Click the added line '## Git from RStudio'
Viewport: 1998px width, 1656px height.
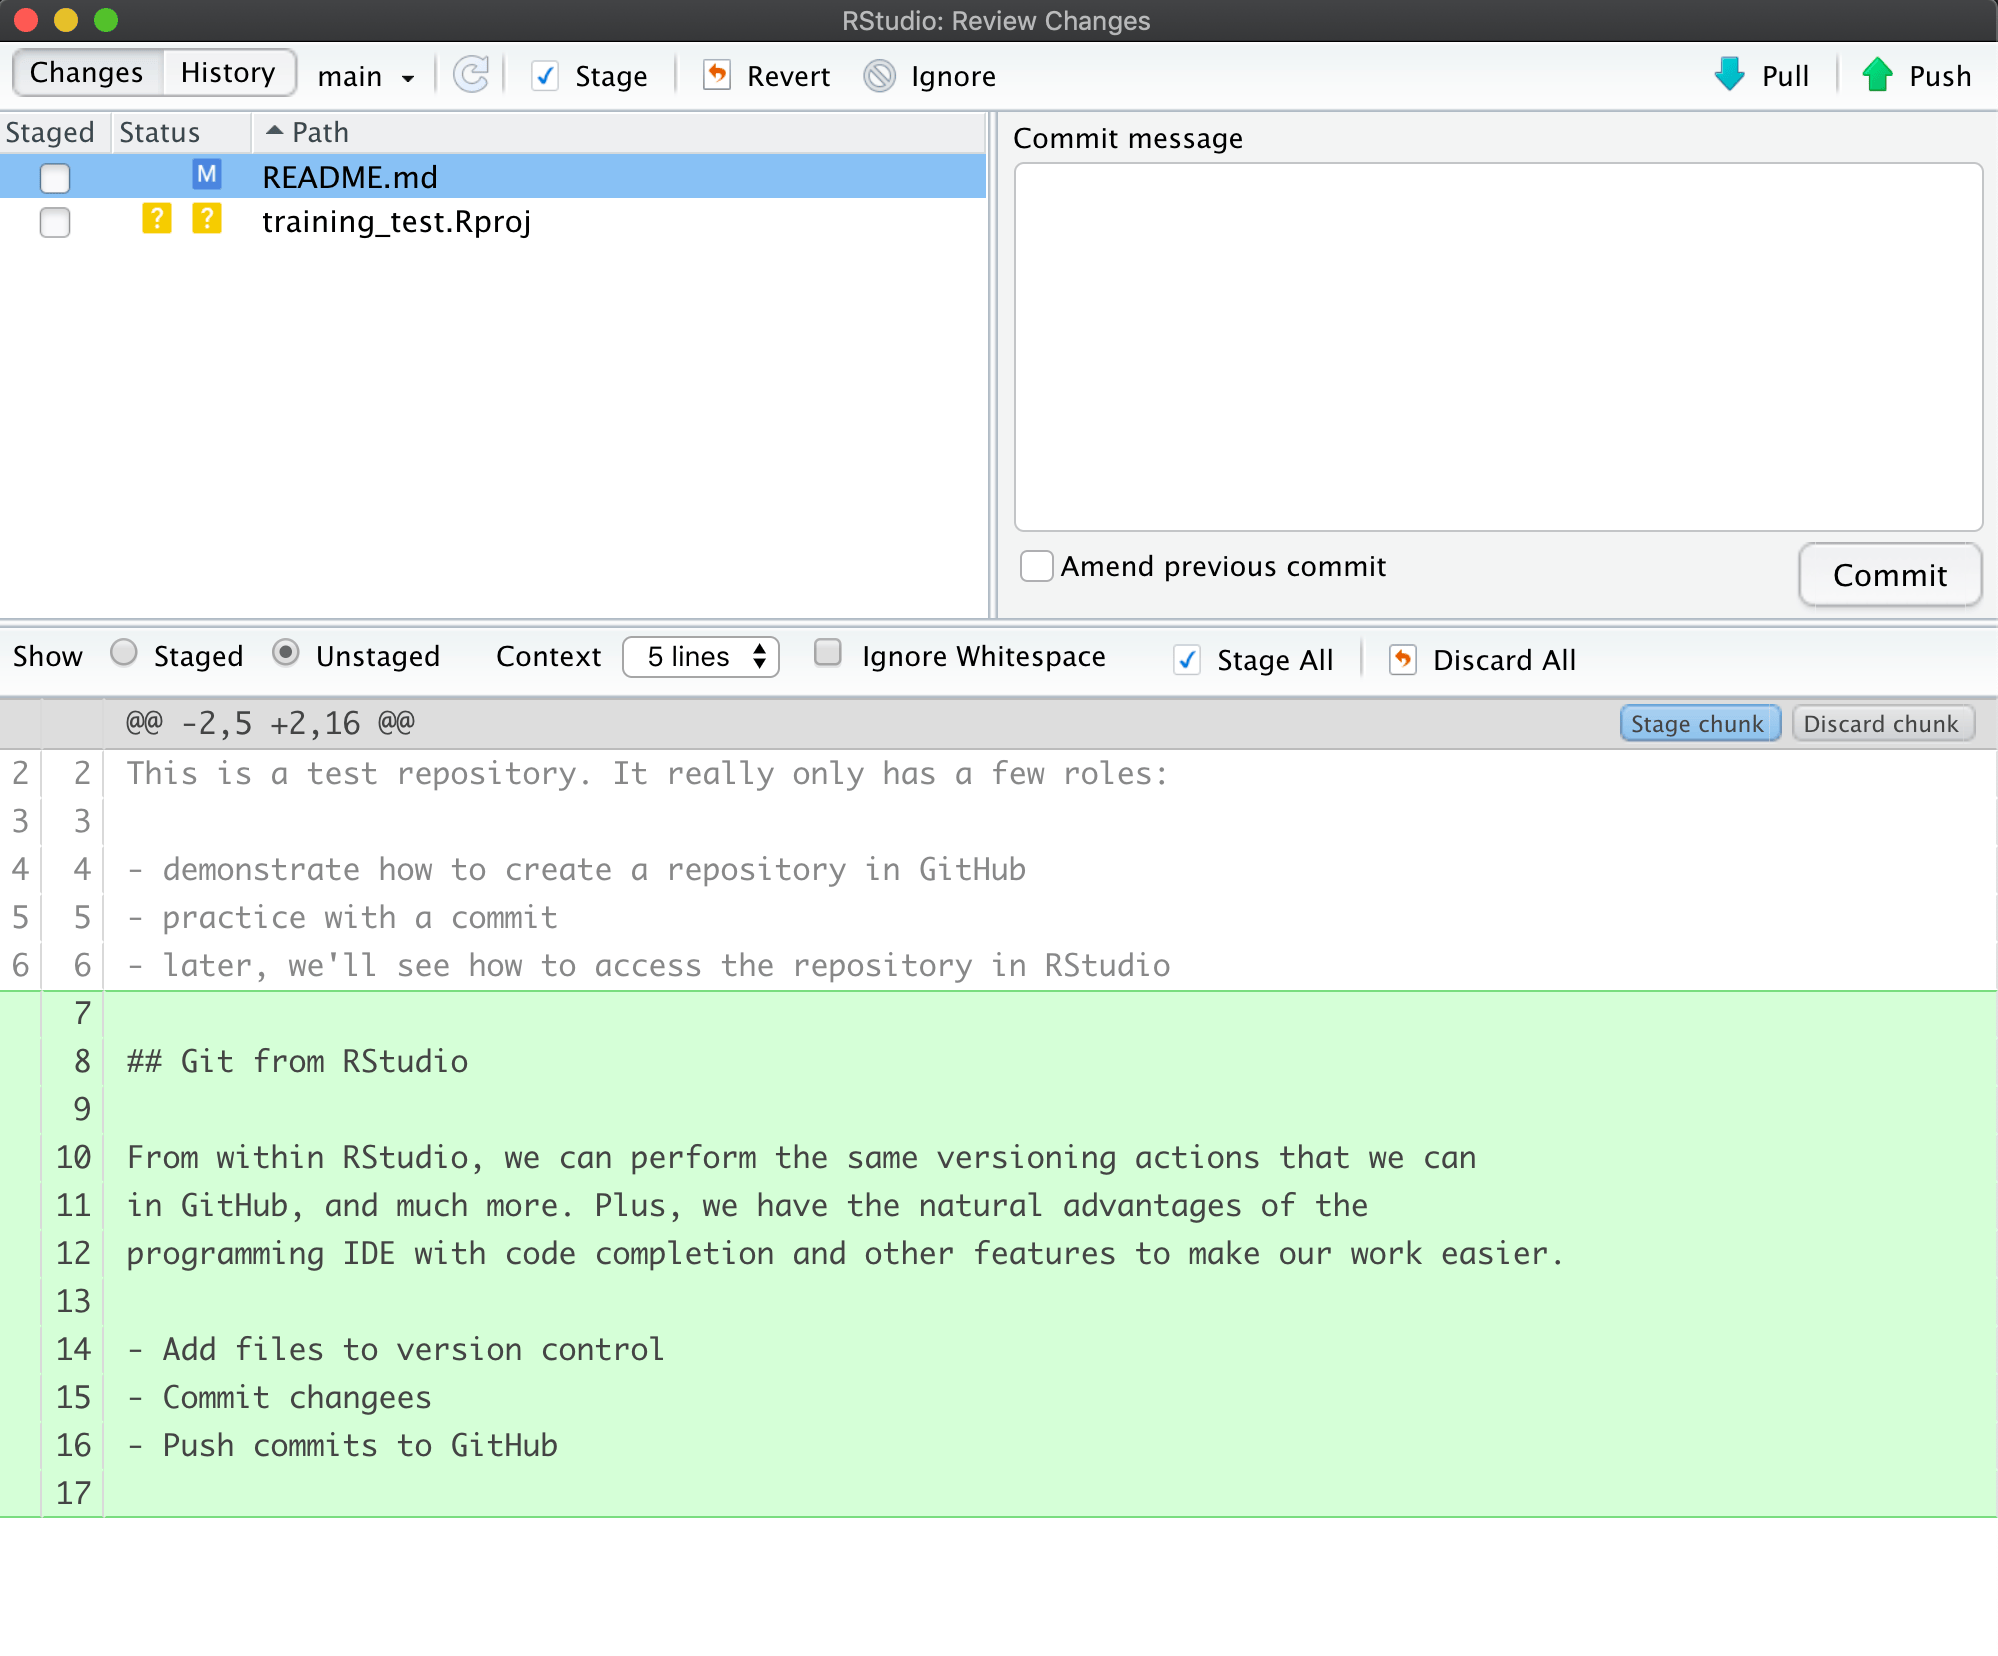297,1061
